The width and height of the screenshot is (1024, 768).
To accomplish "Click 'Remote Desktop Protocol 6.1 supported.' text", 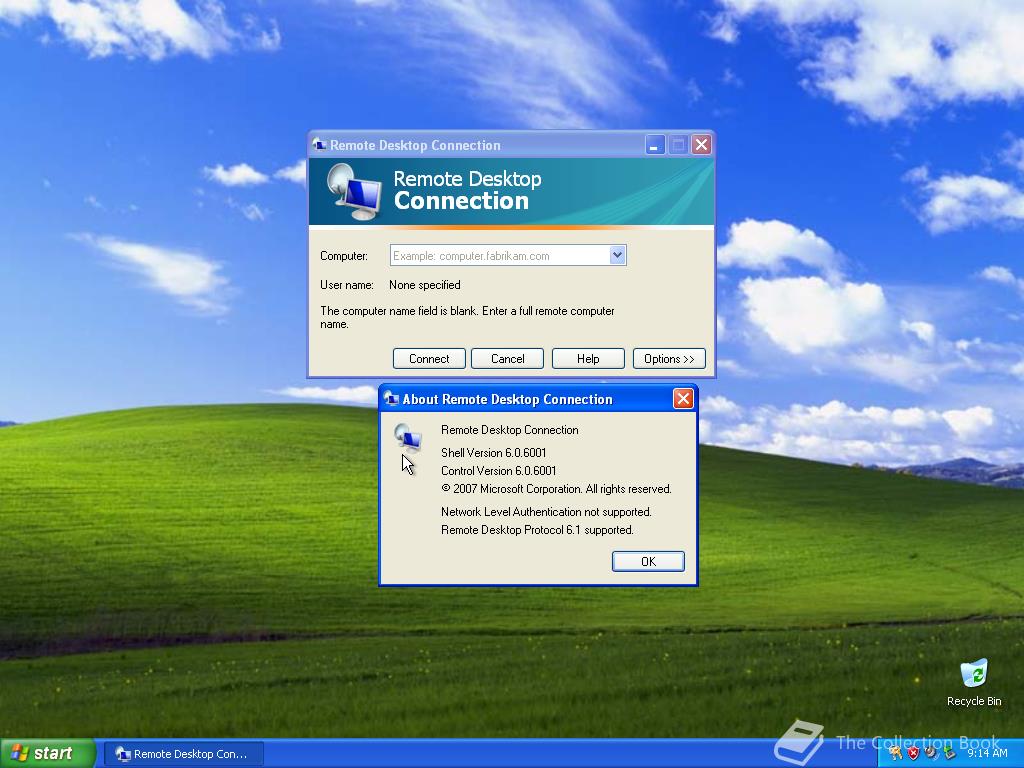I will (537, 530).
